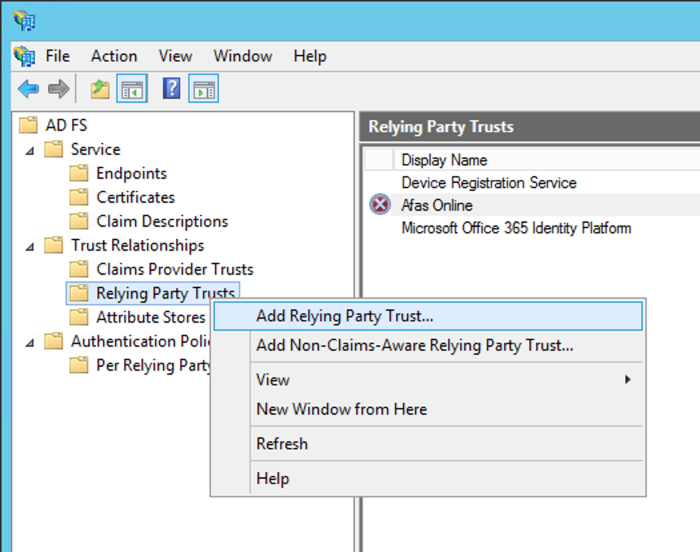Screen dimensions: 700x552
Task: Click the Certificates folder icon
Action: click(79, 197)
